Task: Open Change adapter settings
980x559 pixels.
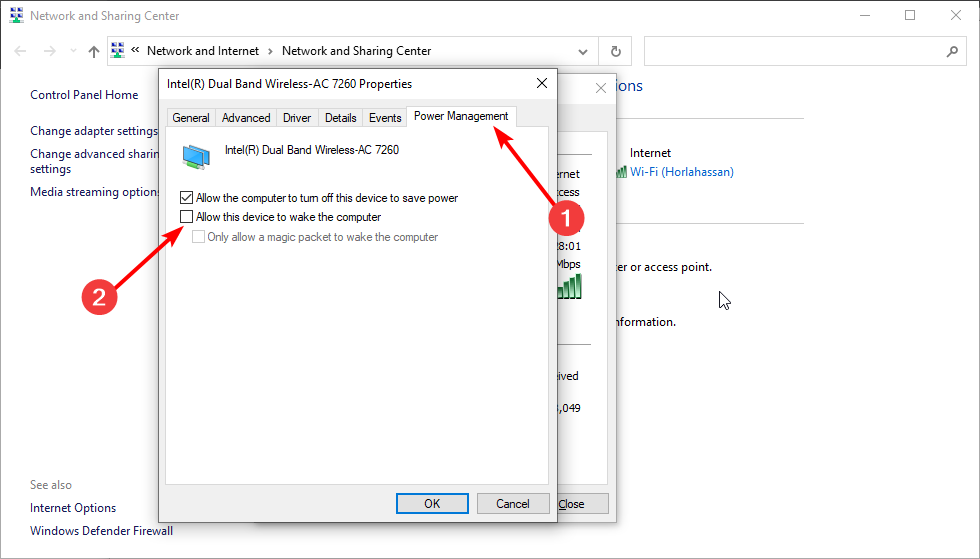Action: coord(94,131)
